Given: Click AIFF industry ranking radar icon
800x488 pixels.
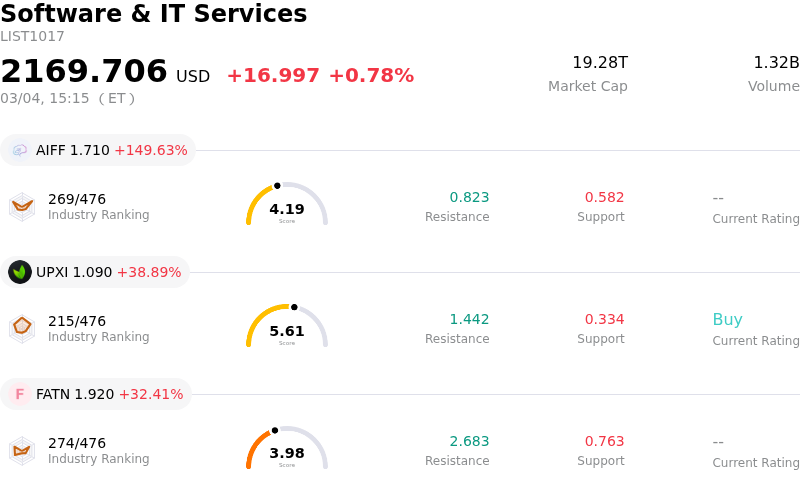Looking at the screenshot, I should point(22,206).
